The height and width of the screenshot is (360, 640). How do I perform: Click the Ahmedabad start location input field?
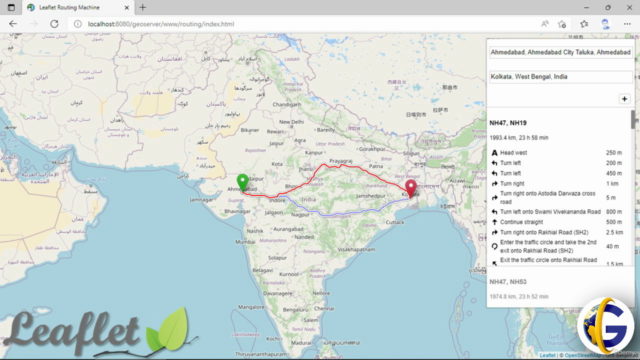coord(560,52)
